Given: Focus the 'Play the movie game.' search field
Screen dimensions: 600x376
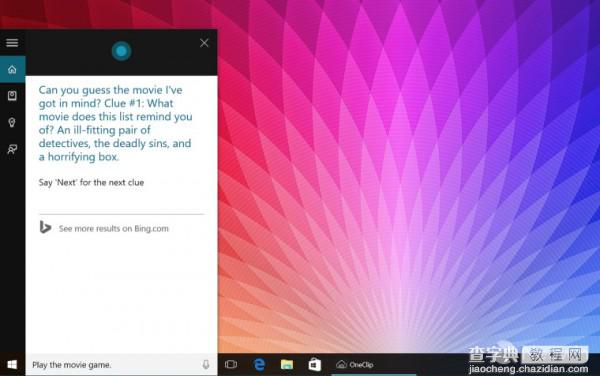Looking at the screenshot, I should point(121,365).
